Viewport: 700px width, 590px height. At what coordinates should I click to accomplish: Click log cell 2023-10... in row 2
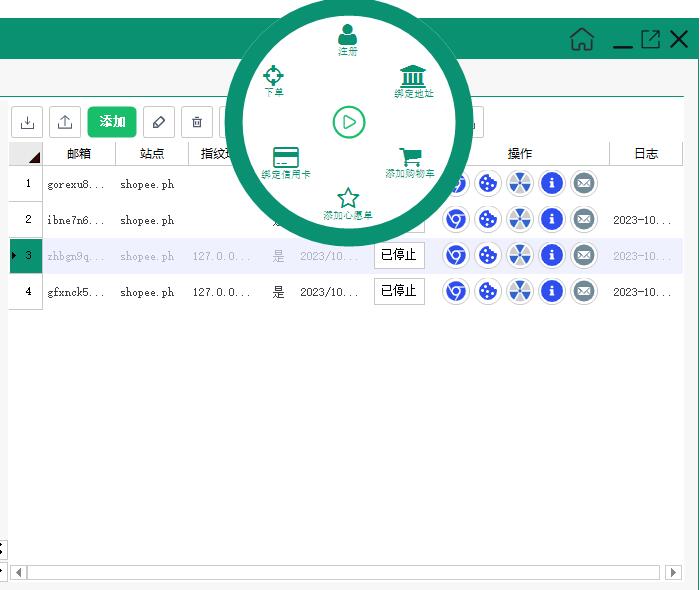coord(646,220)
